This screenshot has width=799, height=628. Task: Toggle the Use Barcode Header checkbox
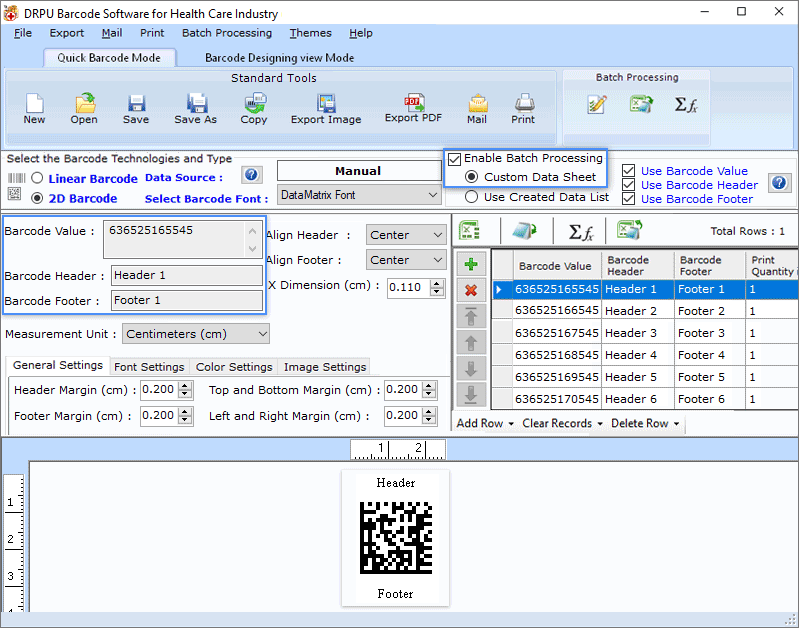(629, 185)
